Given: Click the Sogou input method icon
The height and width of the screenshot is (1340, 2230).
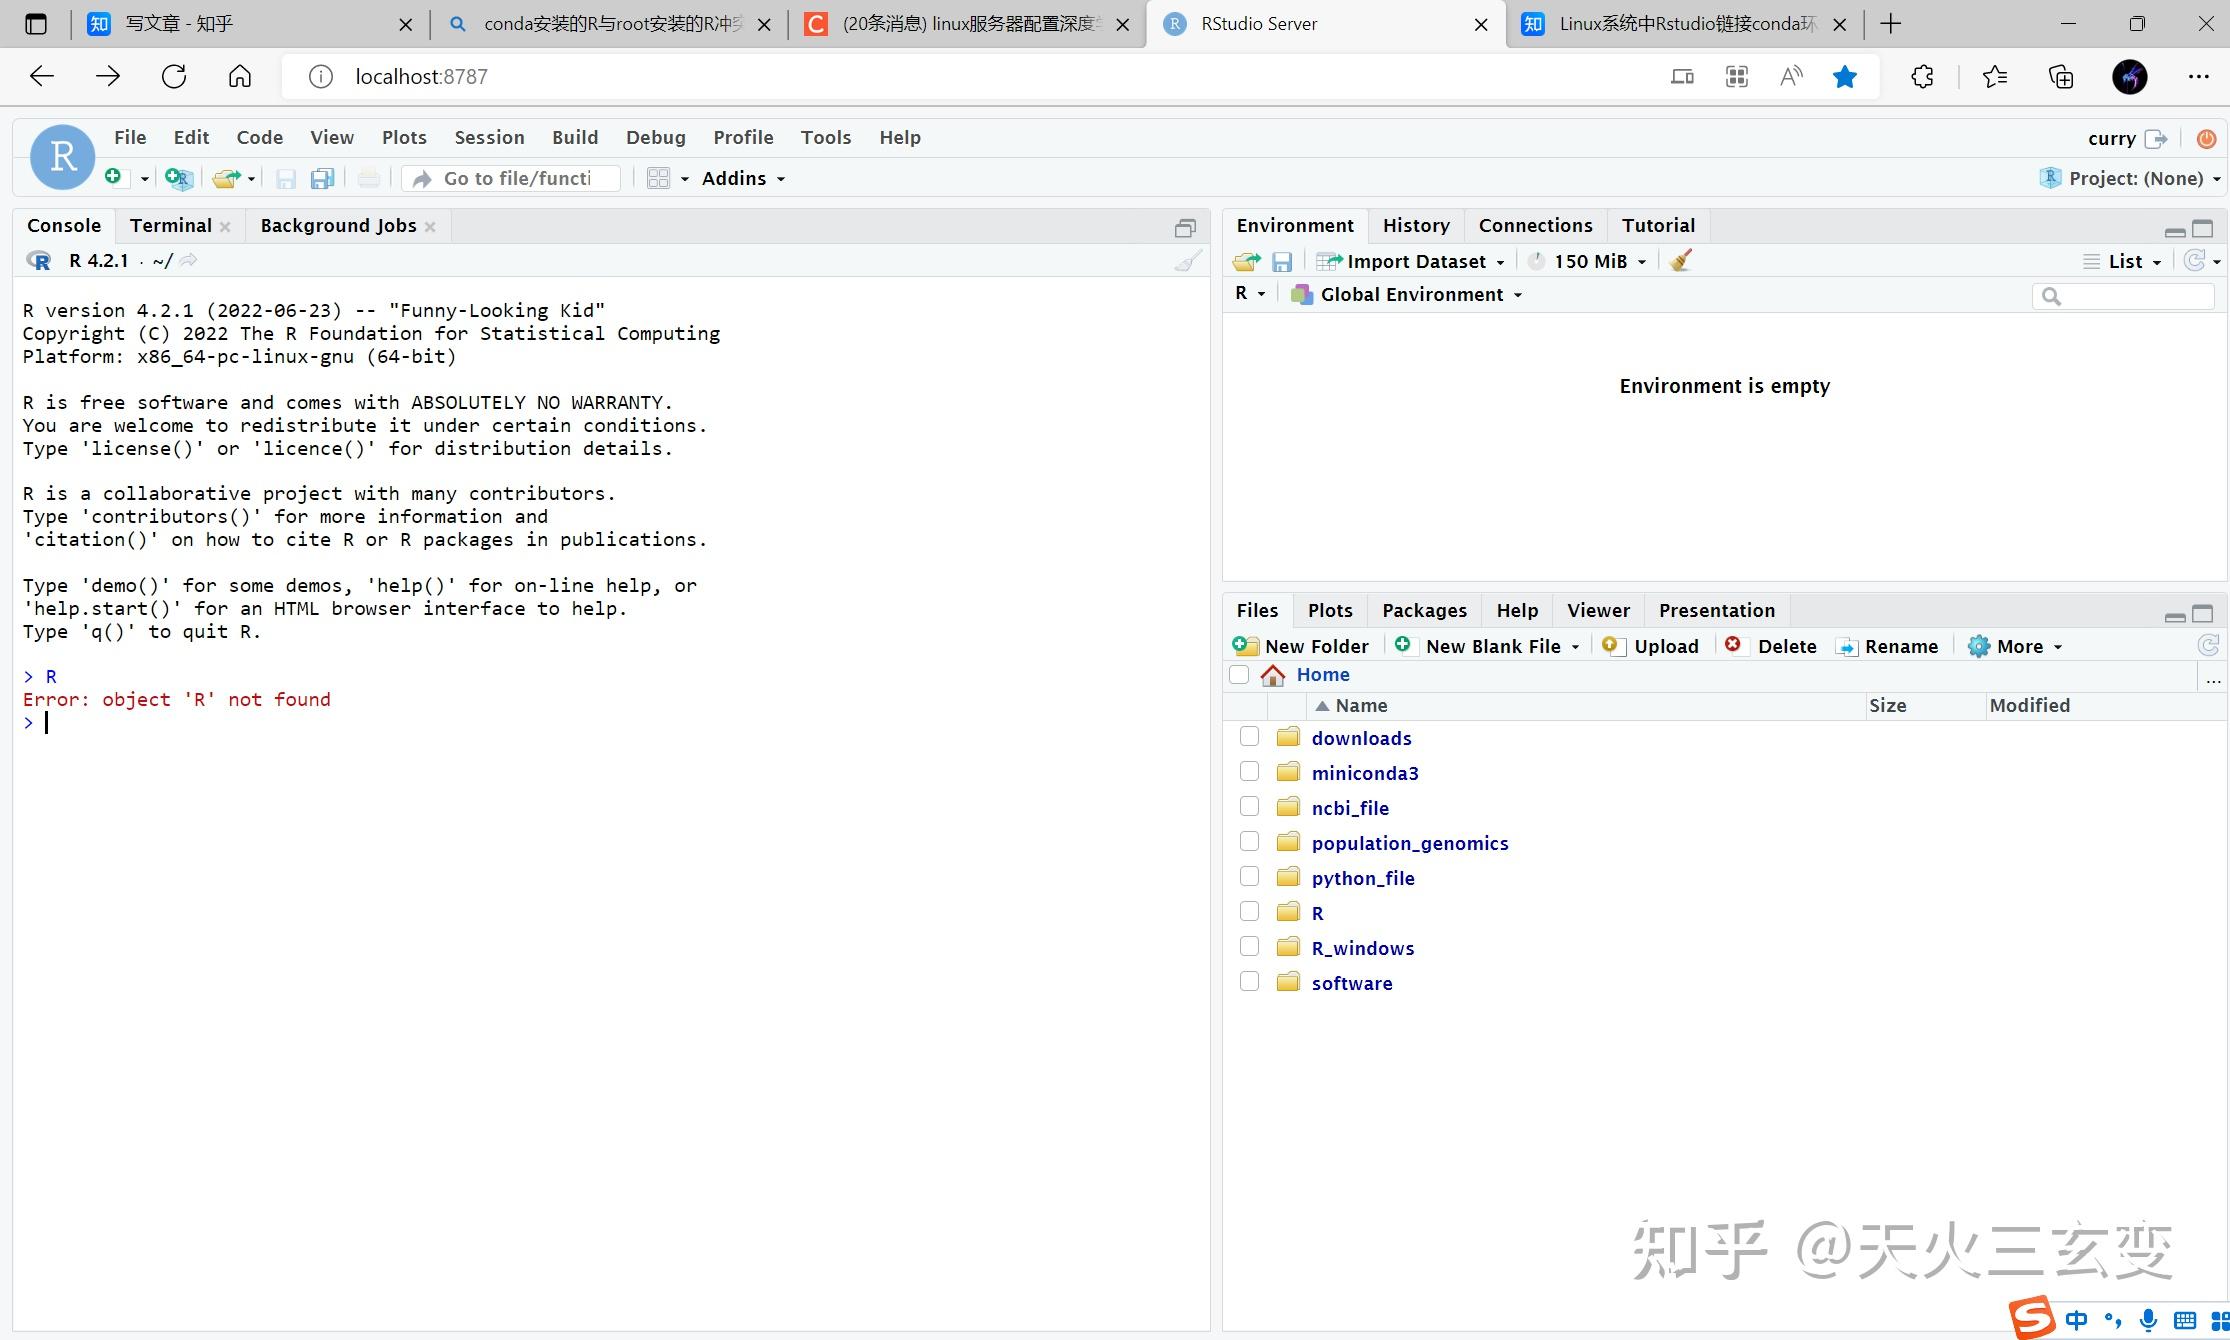Looking at the screenshot, I should (2033, 1317).
